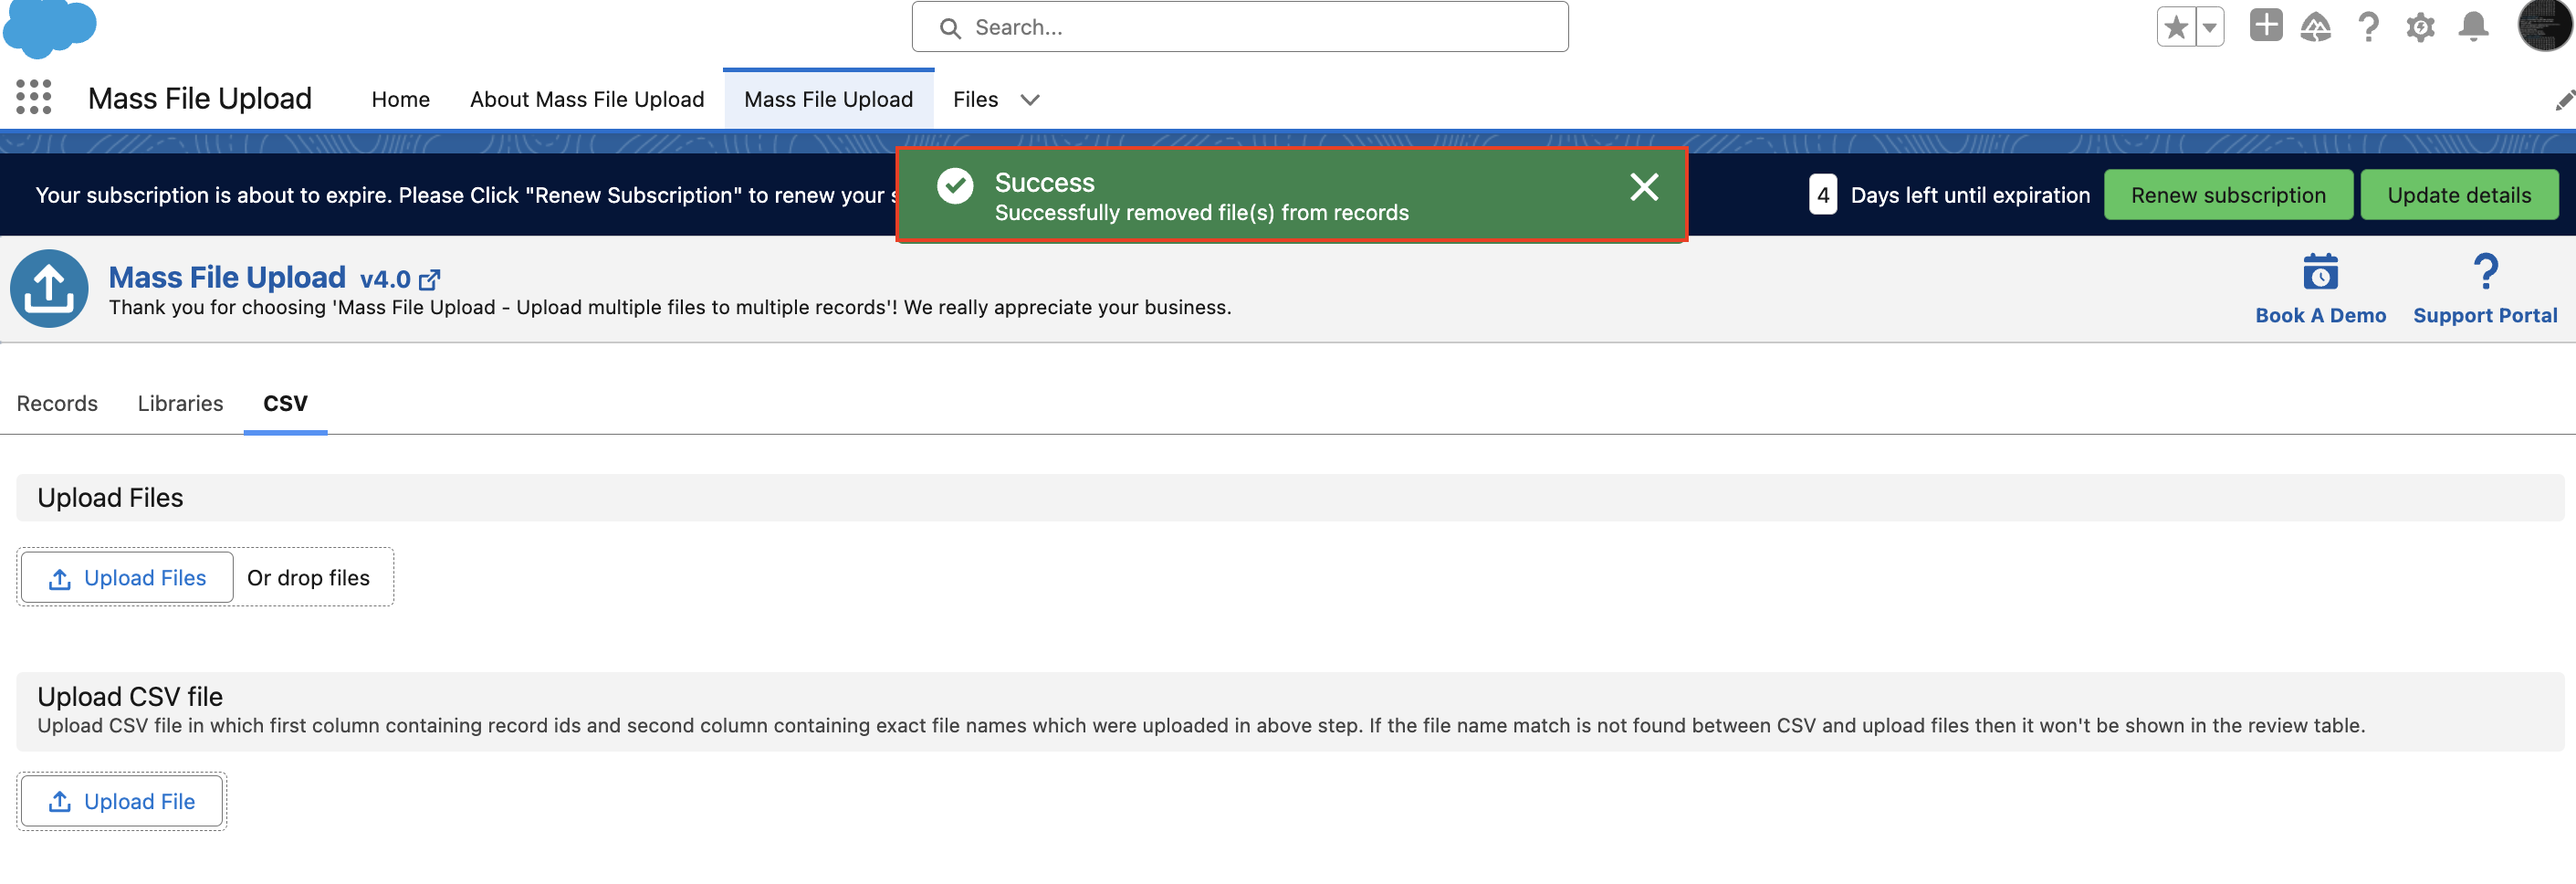This screenshot has width=2576, height=884.
Task: Click the Salesforce cloud logo
Action: point(49,27)
